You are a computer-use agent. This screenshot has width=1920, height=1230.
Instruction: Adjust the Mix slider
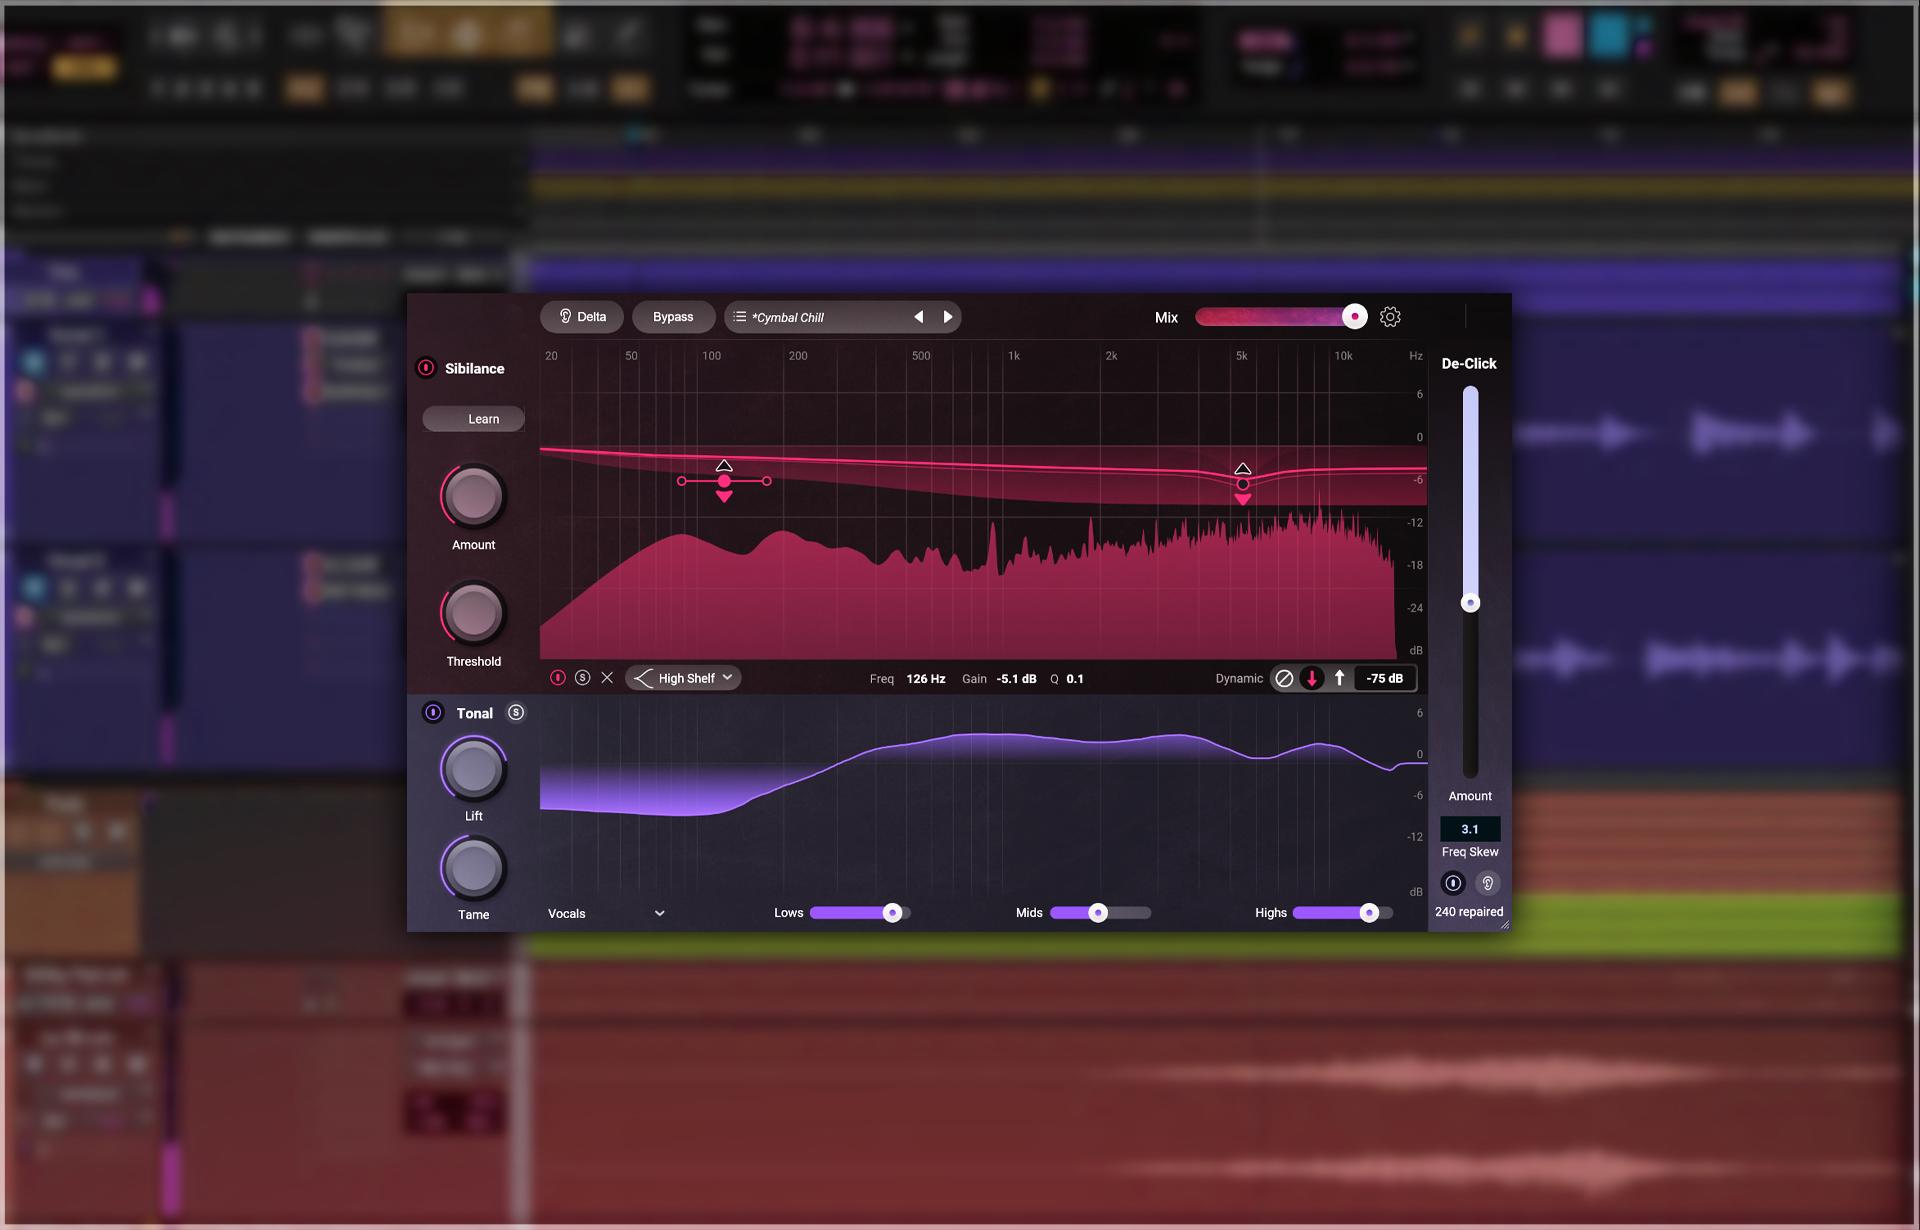tap(1281, 317)
